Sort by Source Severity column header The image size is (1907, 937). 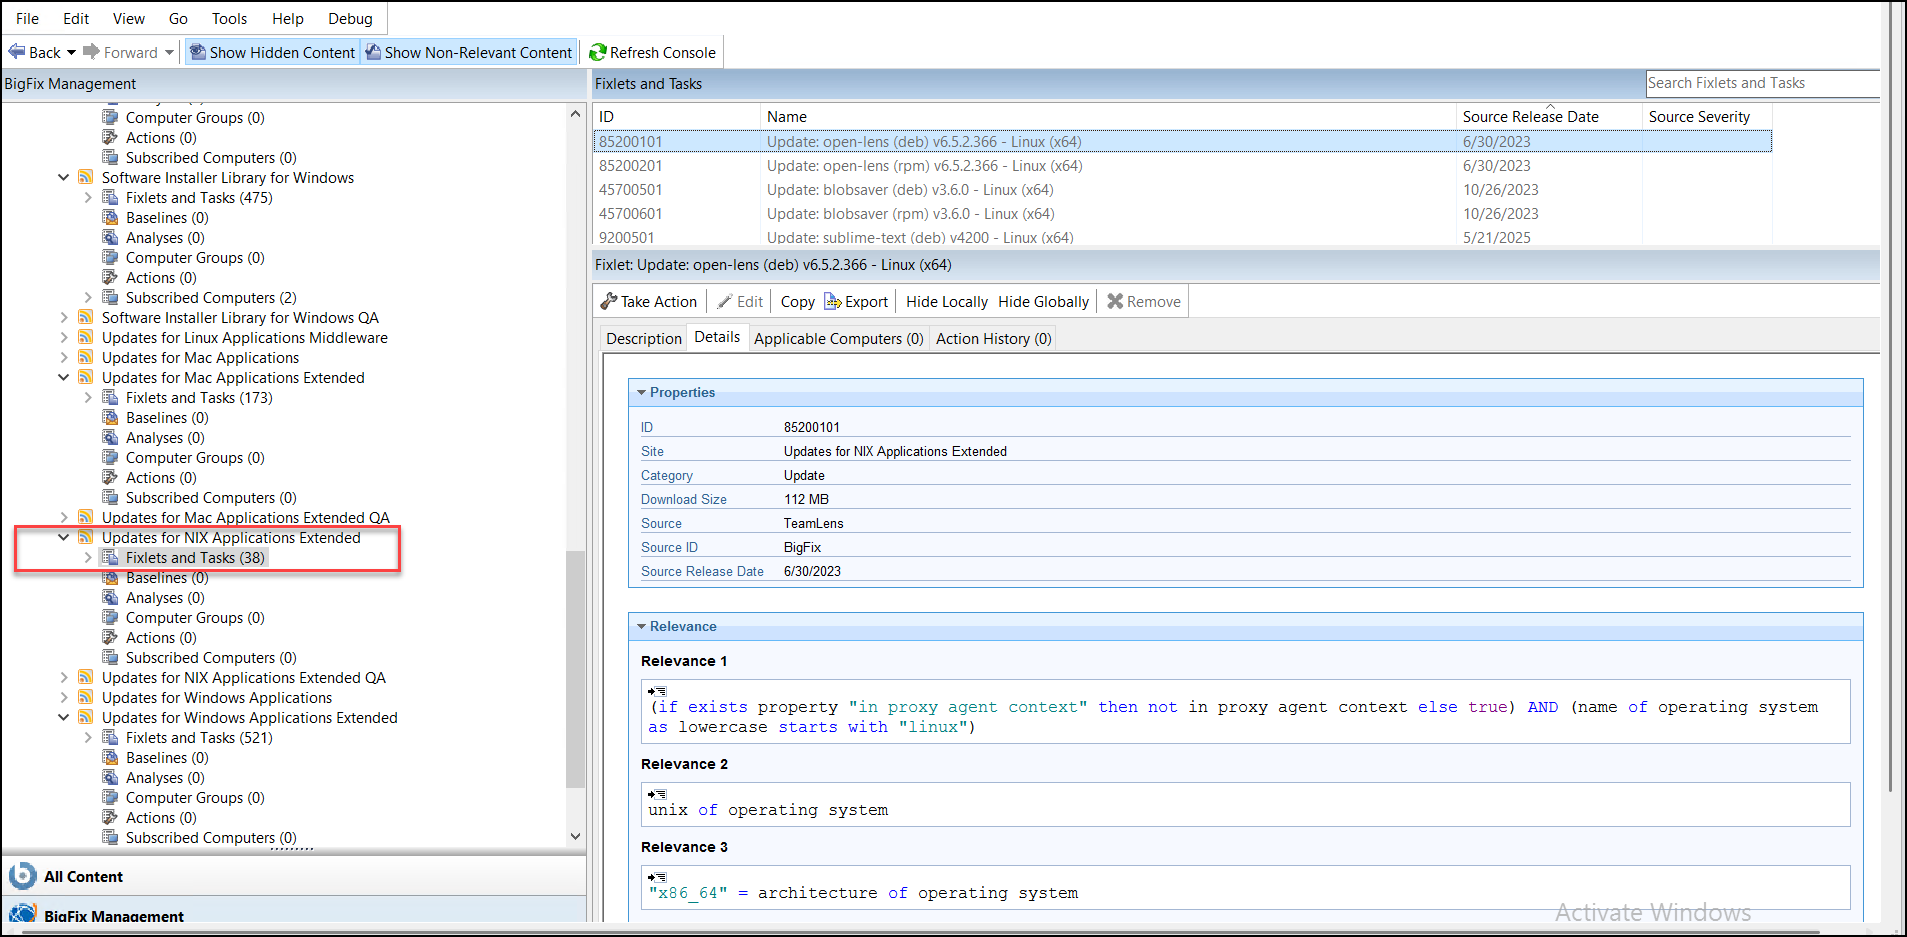coord(1706,116)
